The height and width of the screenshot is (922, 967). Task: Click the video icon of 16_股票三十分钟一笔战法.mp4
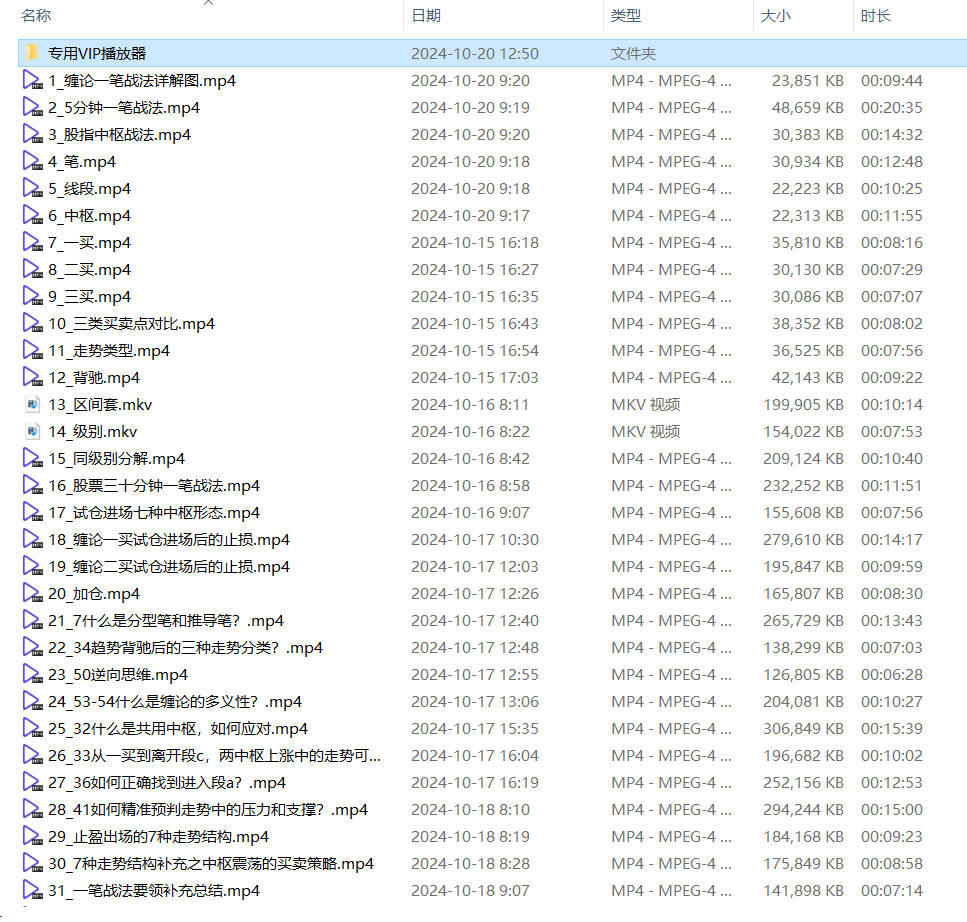pyautogui.click(x=32, y=485)
